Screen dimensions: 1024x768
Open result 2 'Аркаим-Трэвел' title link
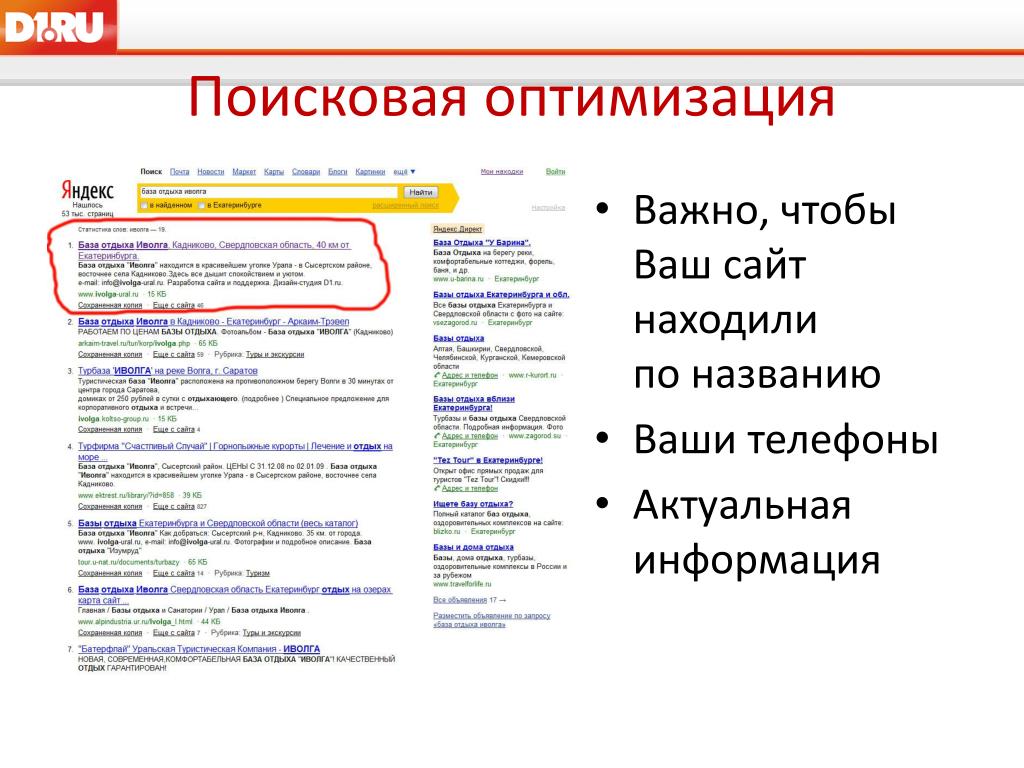(x=214, y=322)
